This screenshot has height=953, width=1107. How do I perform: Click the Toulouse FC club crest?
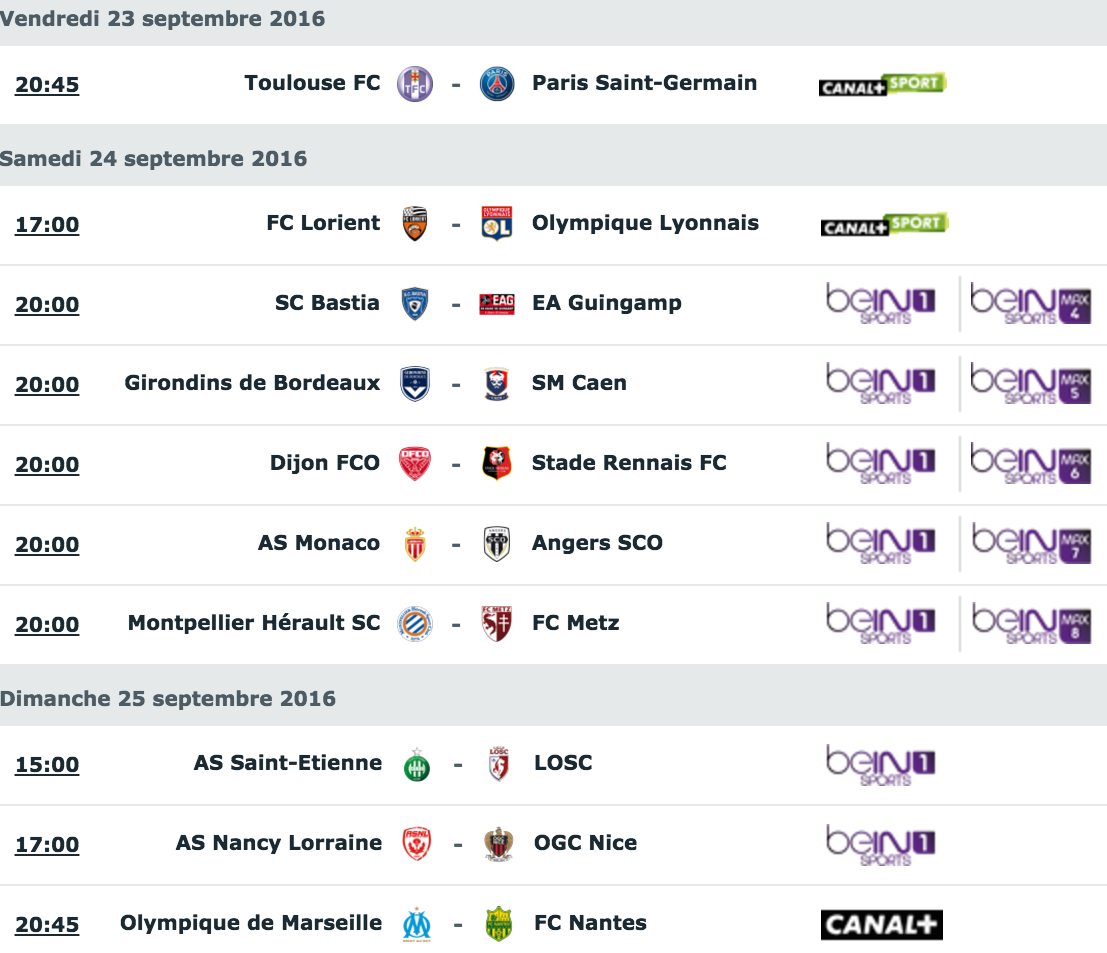414,84
